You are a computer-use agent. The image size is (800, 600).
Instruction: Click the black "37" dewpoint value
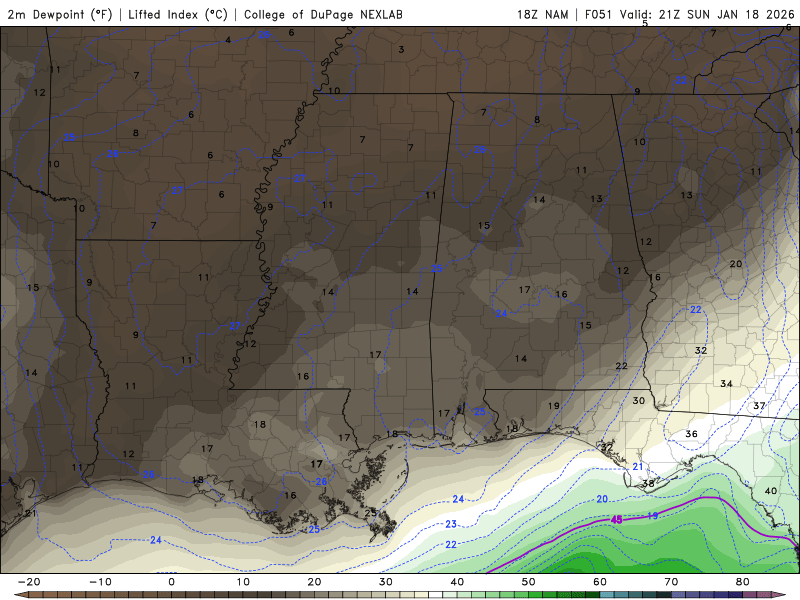(759, 406)
